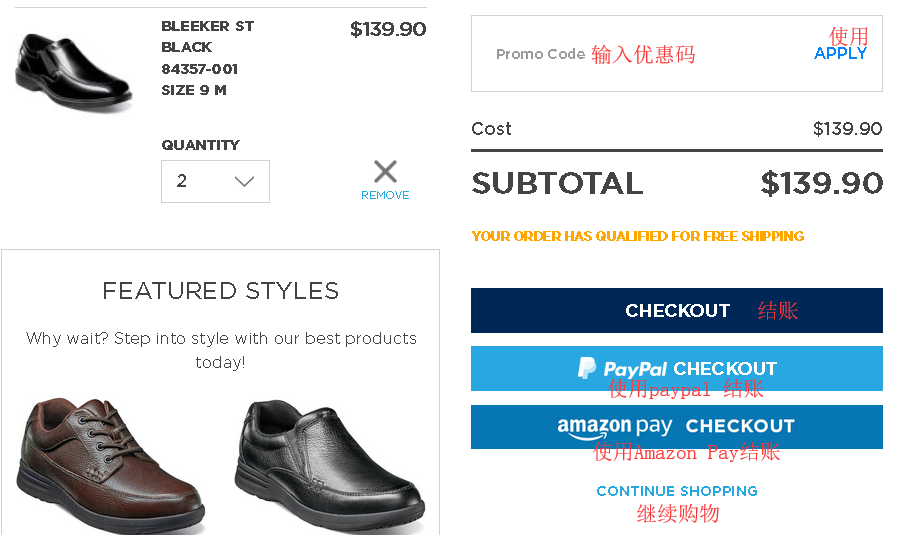The width and height of the screenshot is (905, 535).
Task: Pay with PayPal Checkout button
Action: (x=677, y=368)
